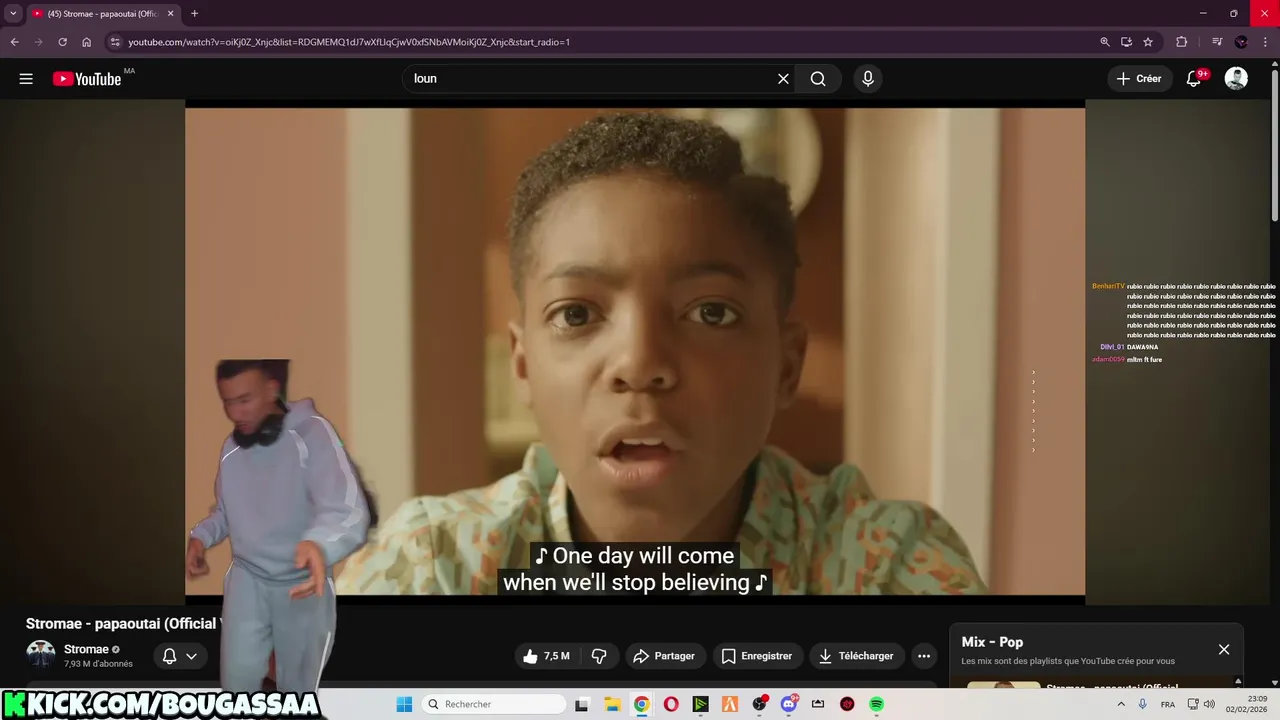Click the Partager share button
Image resolution: width=1280 pixels, height=720 pixels.
pyautogui.click(x=664, y=656)
